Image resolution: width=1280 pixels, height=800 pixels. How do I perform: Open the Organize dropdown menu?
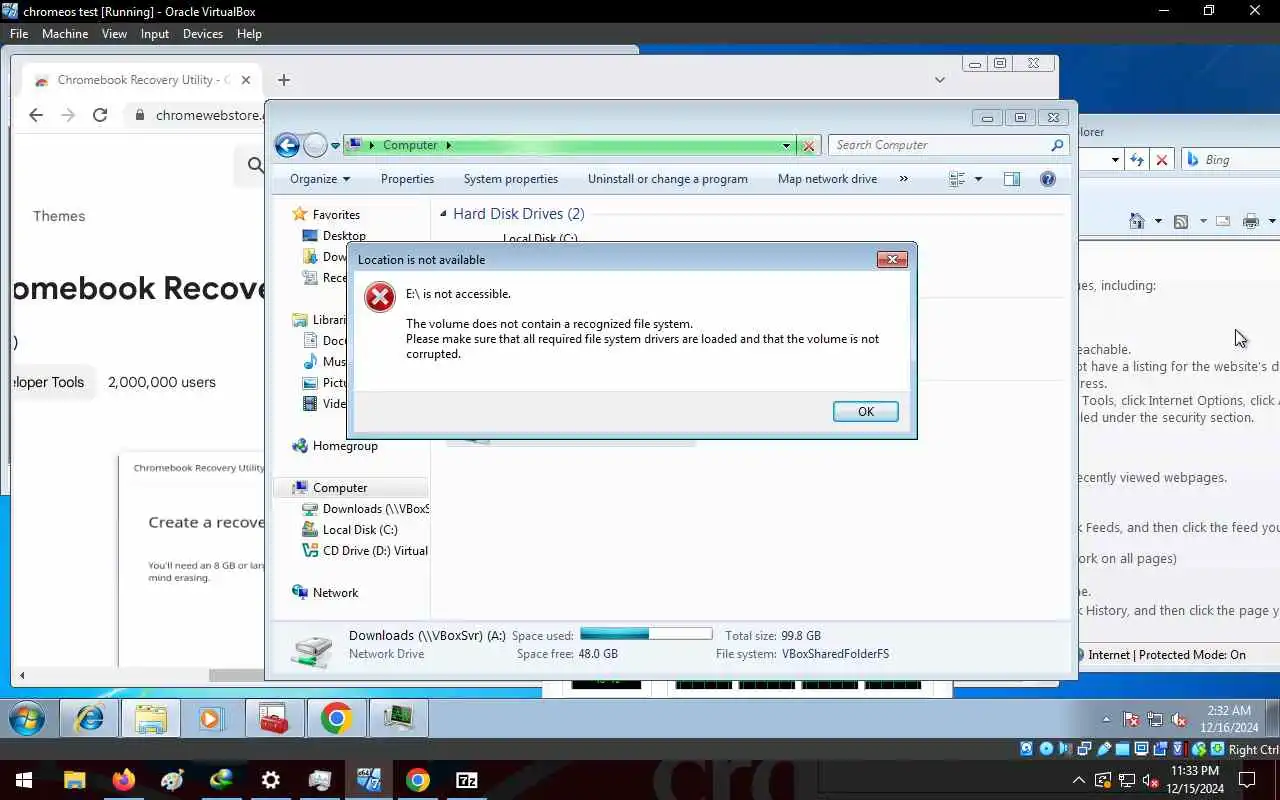320,179
